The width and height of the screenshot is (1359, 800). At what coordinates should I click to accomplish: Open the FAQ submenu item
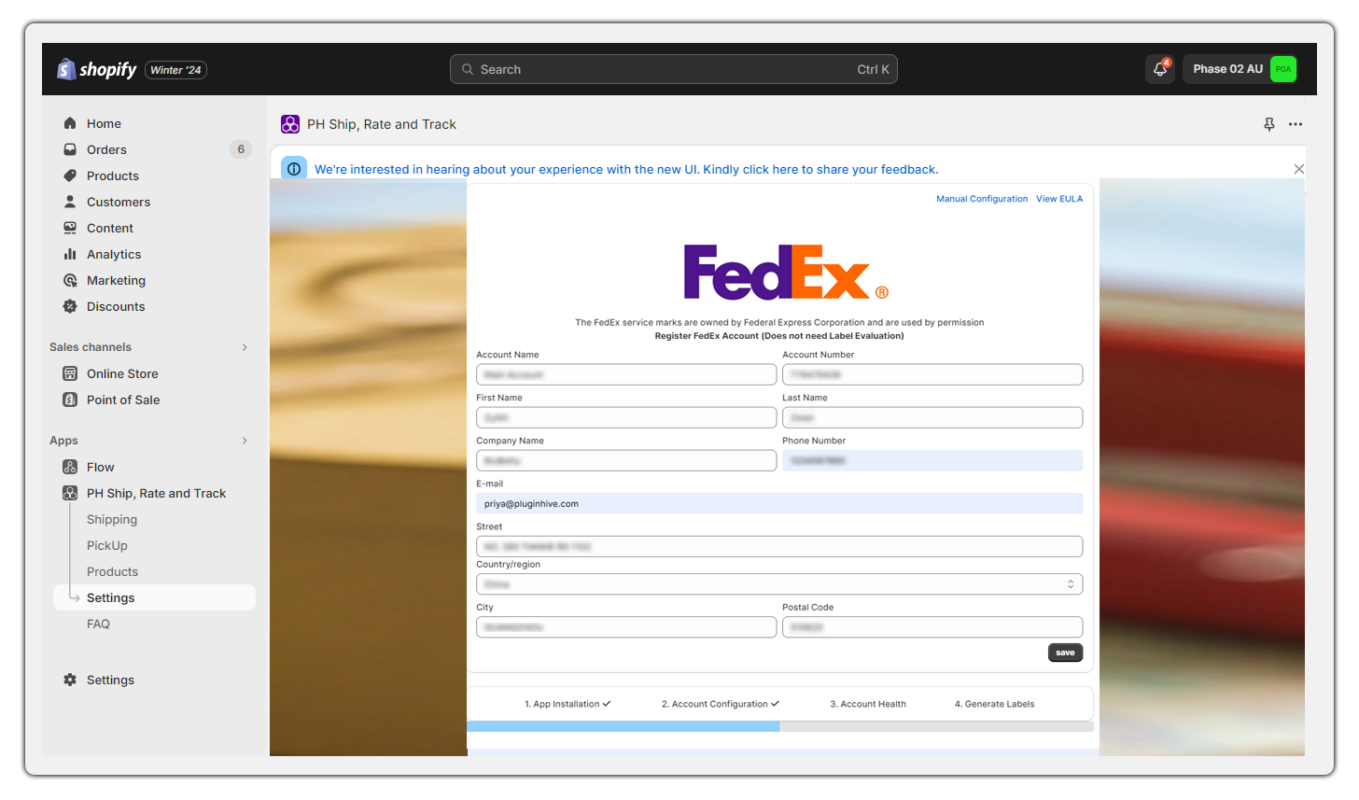click(98, 623)
